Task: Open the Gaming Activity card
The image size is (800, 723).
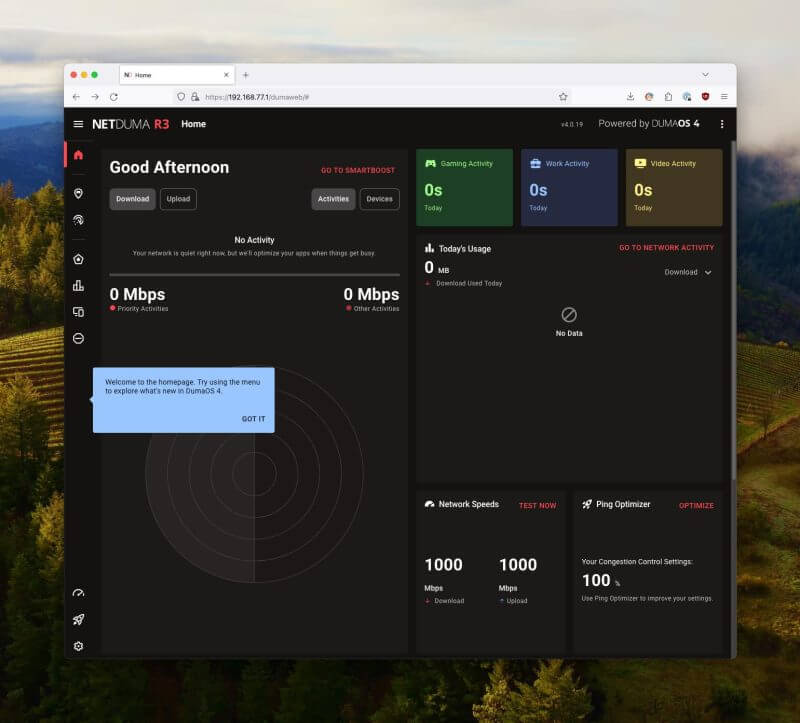Action: click(464, 187)
